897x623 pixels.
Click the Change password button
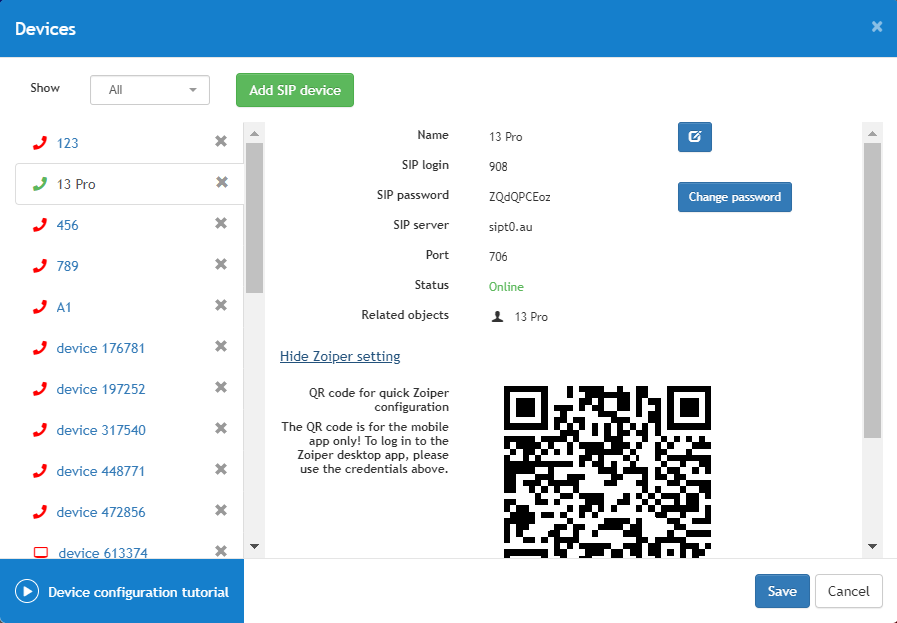(x=735, y=197)
